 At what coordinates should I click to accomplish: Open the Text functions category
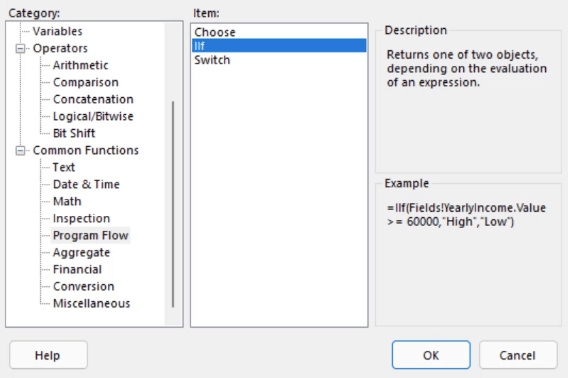64,167
